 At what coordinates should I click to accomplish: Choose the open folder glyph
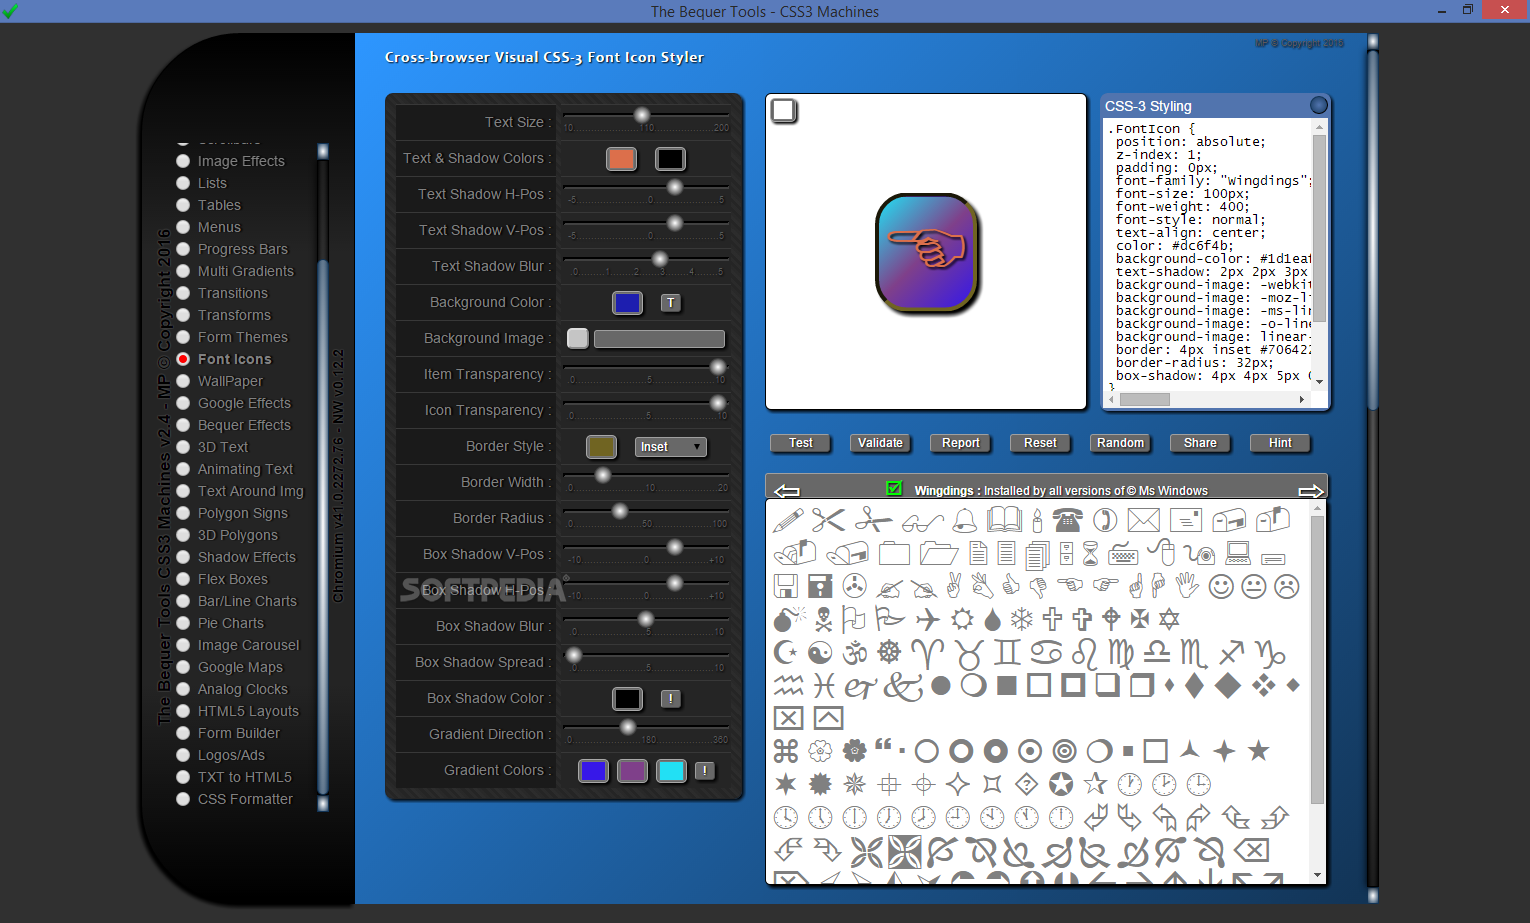938,553
